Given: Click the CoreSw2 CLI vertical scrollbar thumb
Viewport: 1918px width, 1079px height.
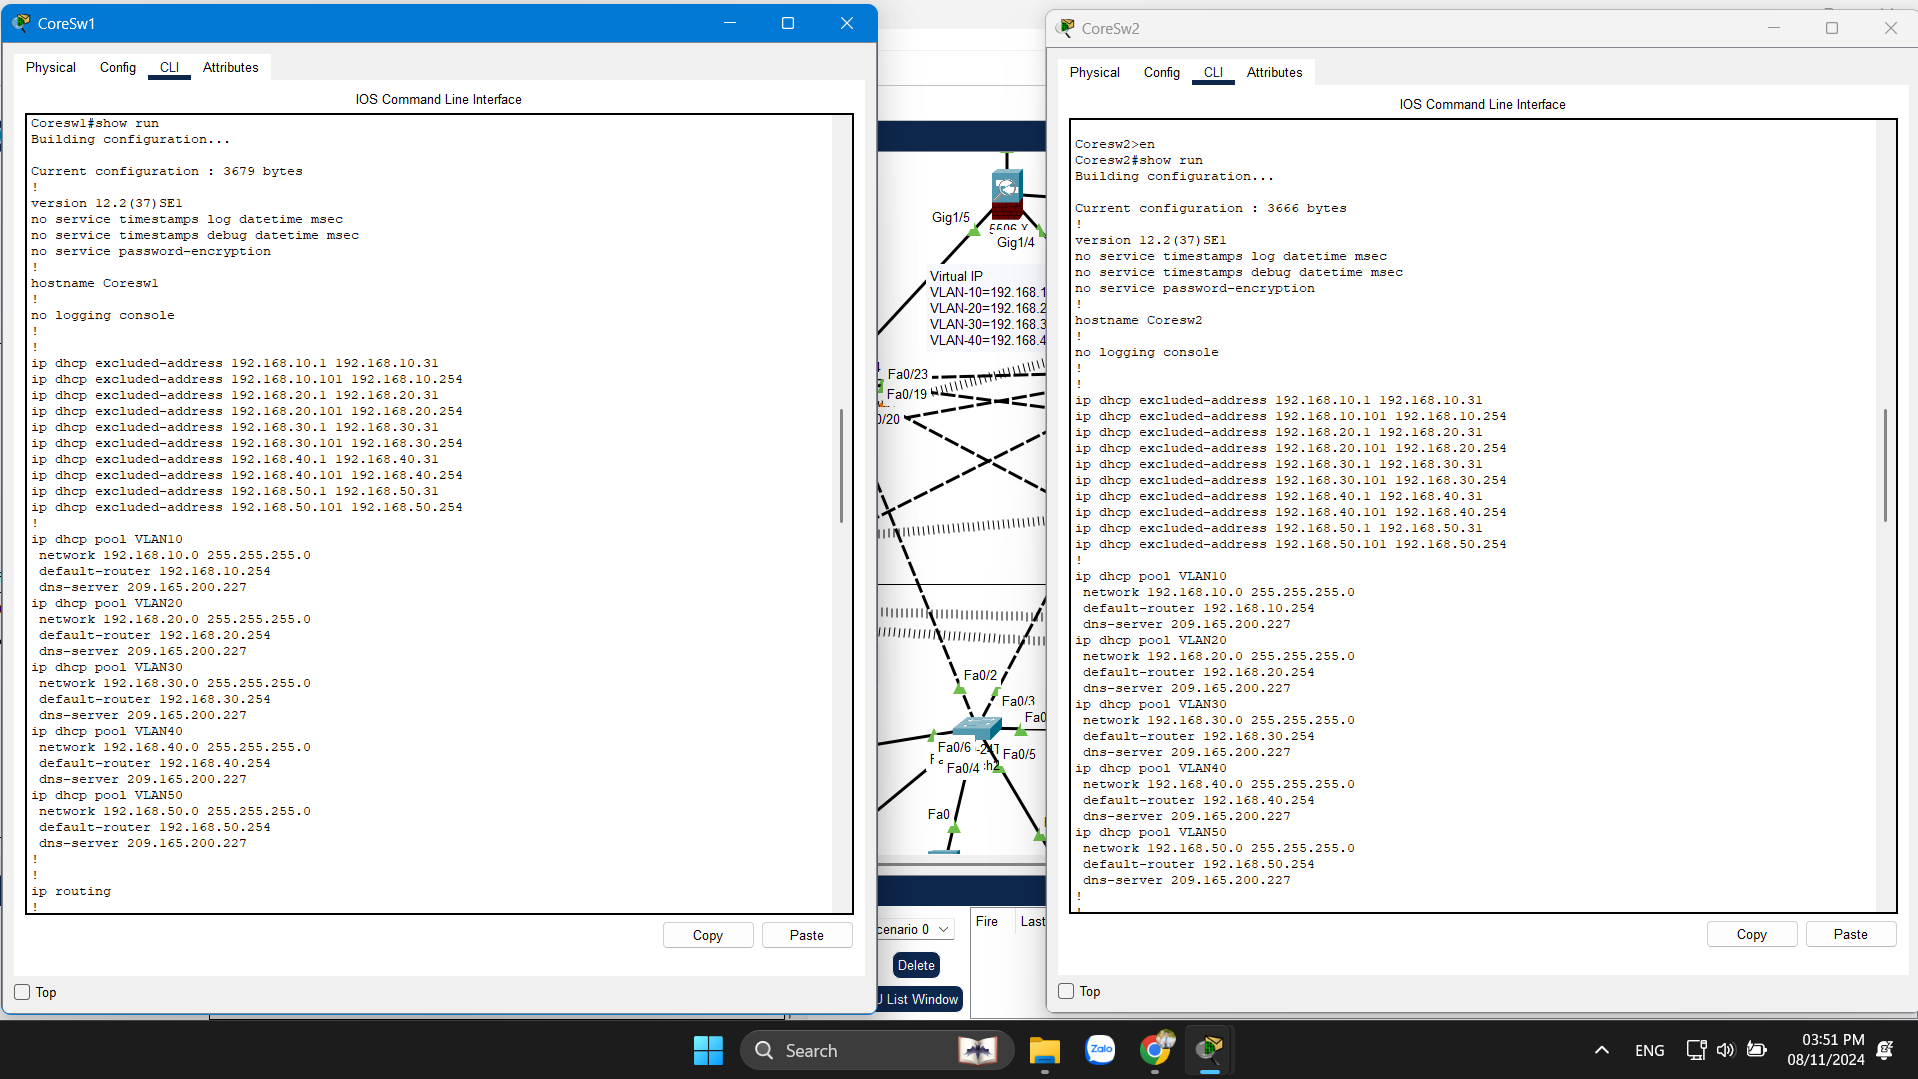Looking at the screenshot, I should pyautogui.click(x=1885, y=465).
